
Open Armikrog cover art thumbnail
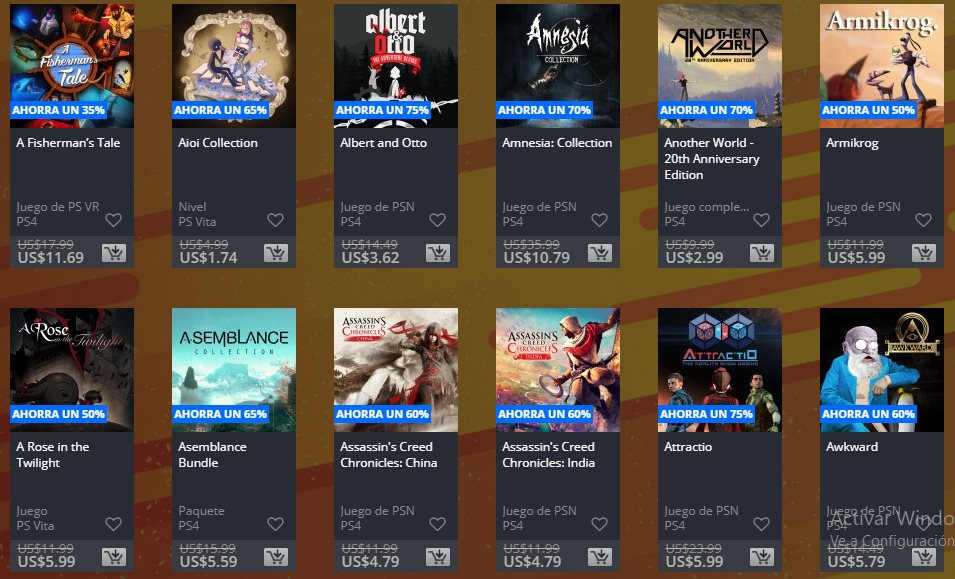pos(882,66)
